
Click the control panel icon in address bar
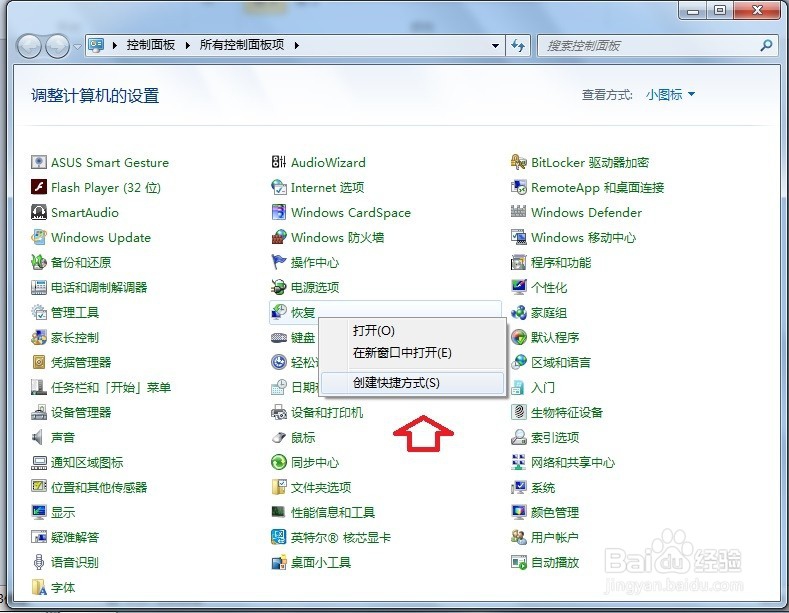click(x=96, y=45)
